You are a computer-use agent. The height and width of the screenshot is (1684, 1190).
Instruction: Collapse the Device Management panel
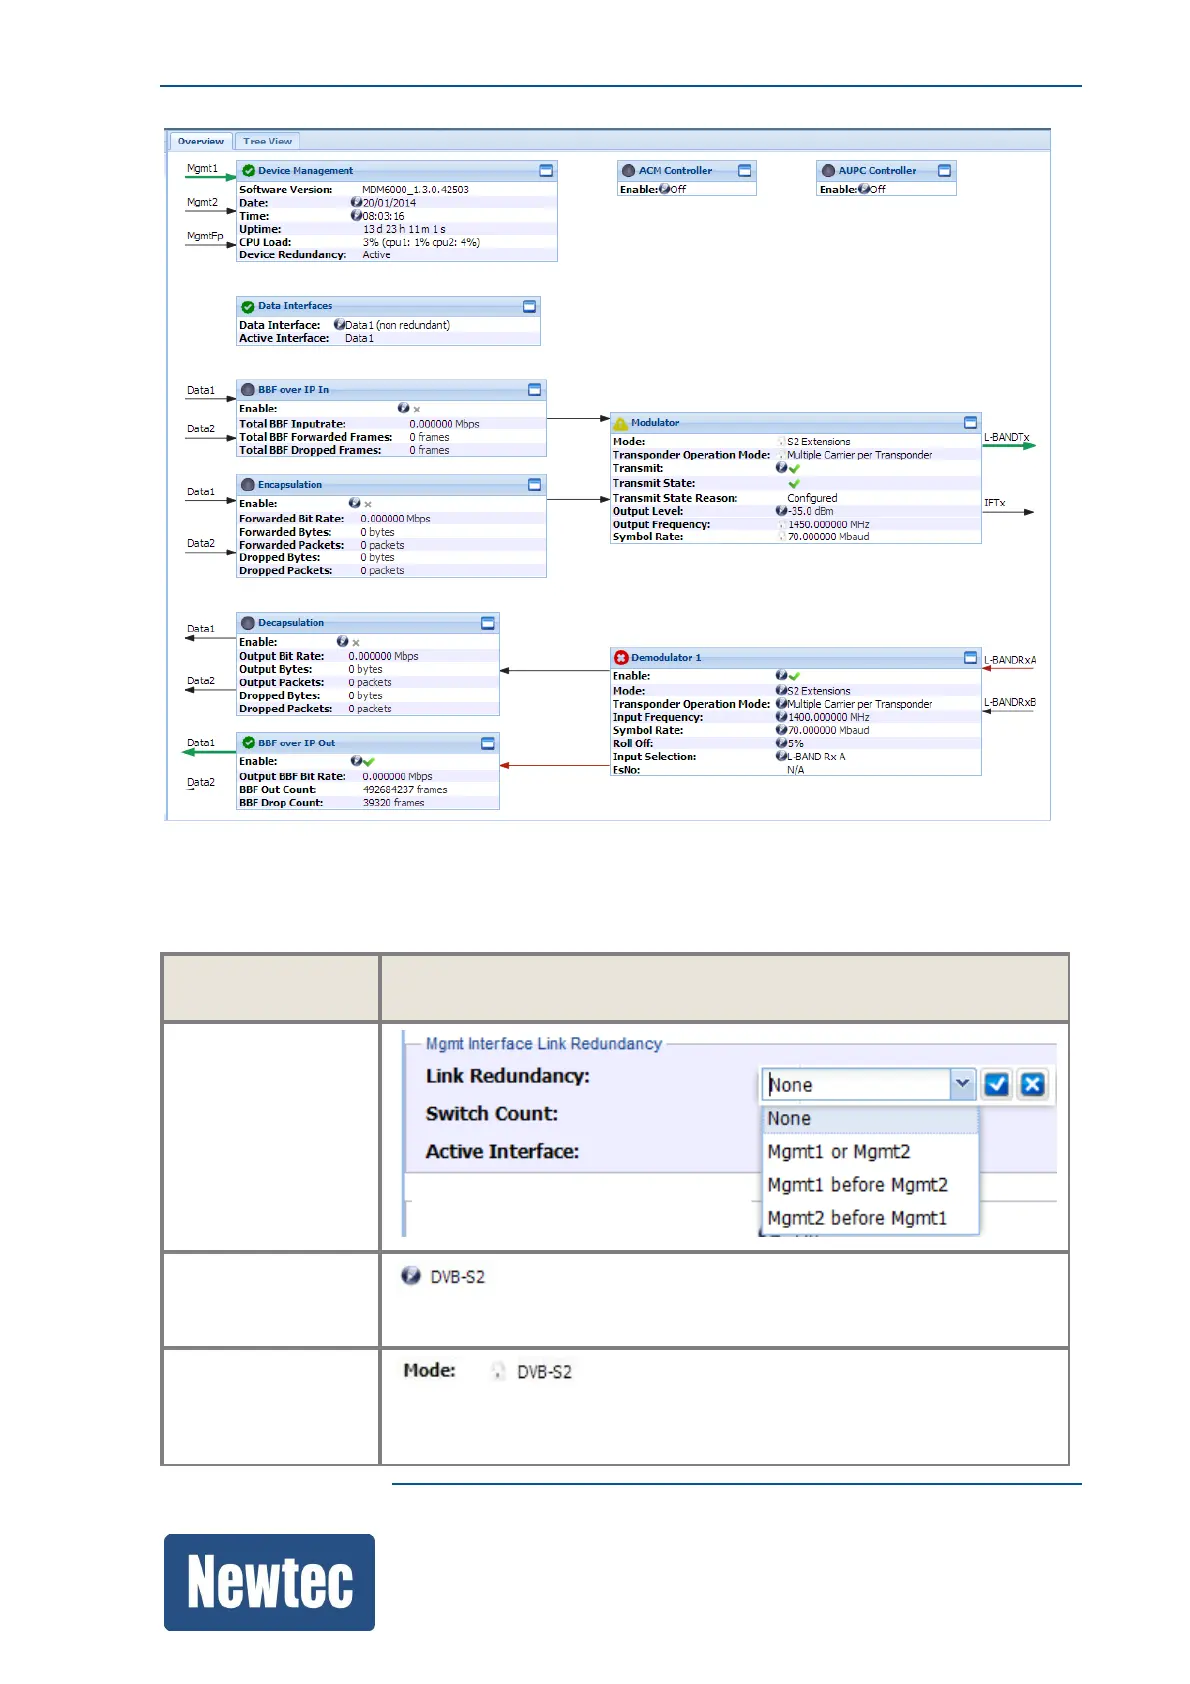click(546, 171)
